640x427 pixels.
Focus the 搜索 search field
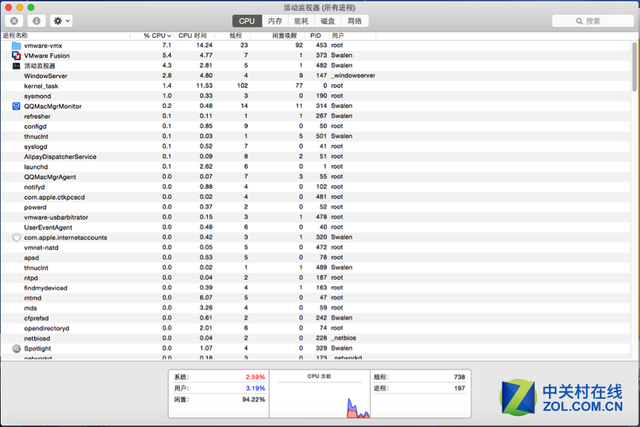click(x=593, y=21)
